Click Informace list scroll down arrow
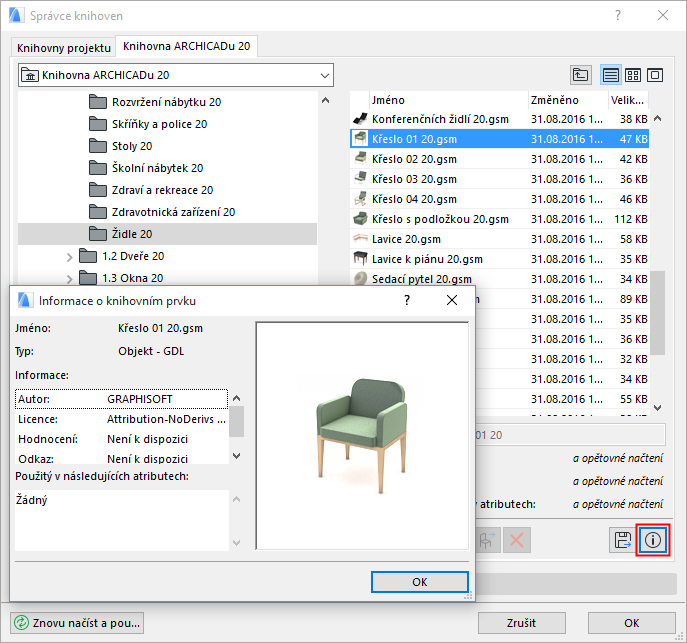 (x=237, y=456)
